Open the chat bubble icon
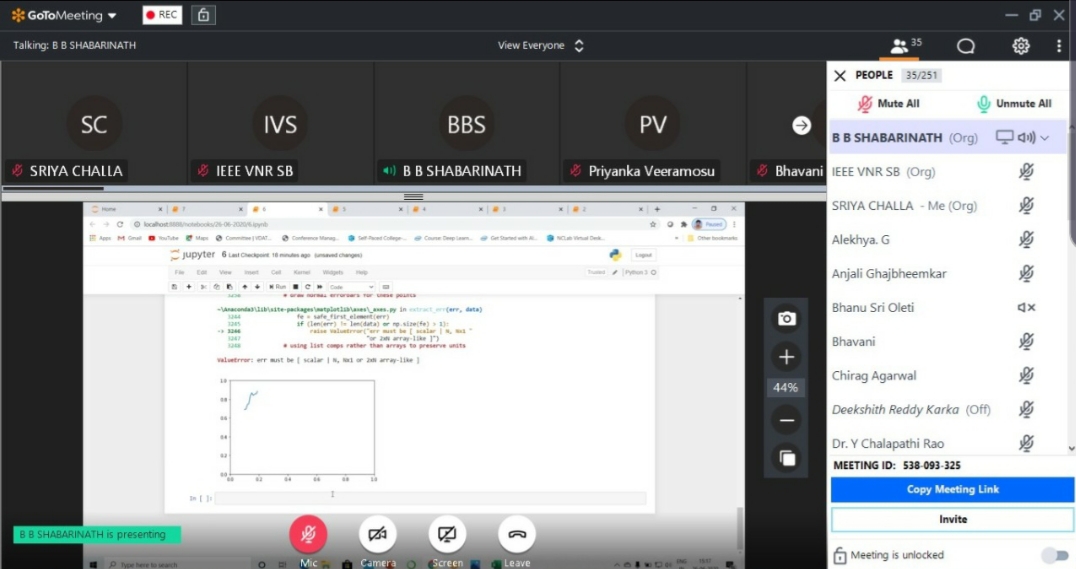 (x=965, y=46)
